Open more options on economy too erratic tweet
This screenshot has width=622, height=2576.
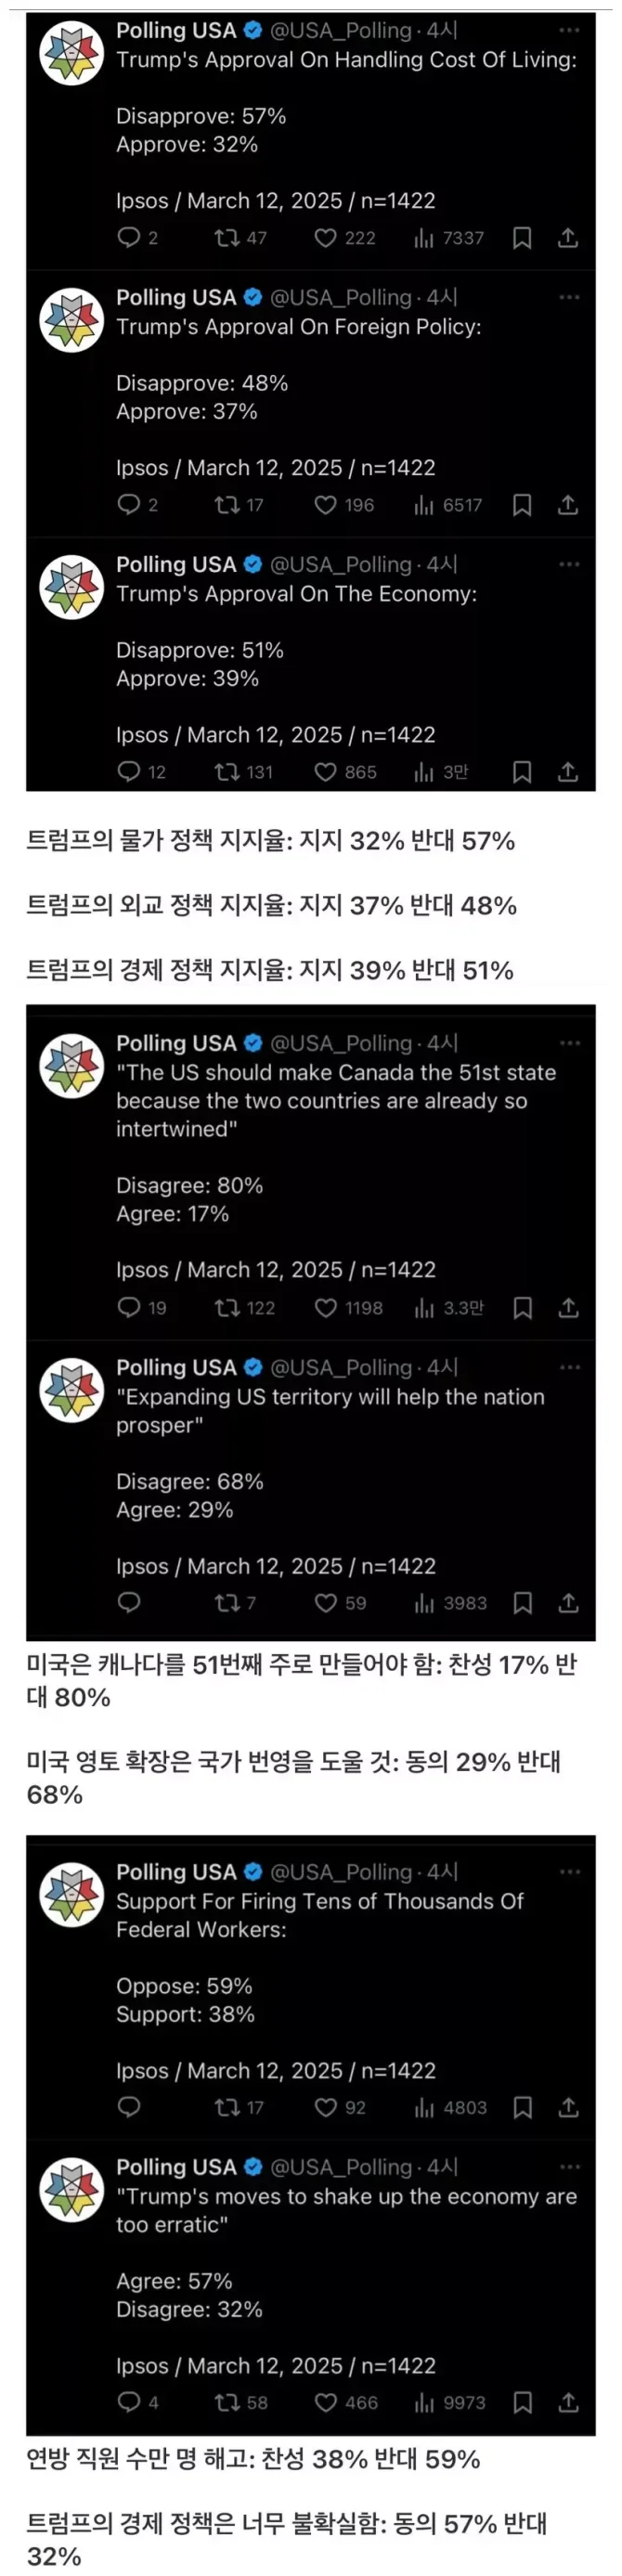pos(569,2167)
